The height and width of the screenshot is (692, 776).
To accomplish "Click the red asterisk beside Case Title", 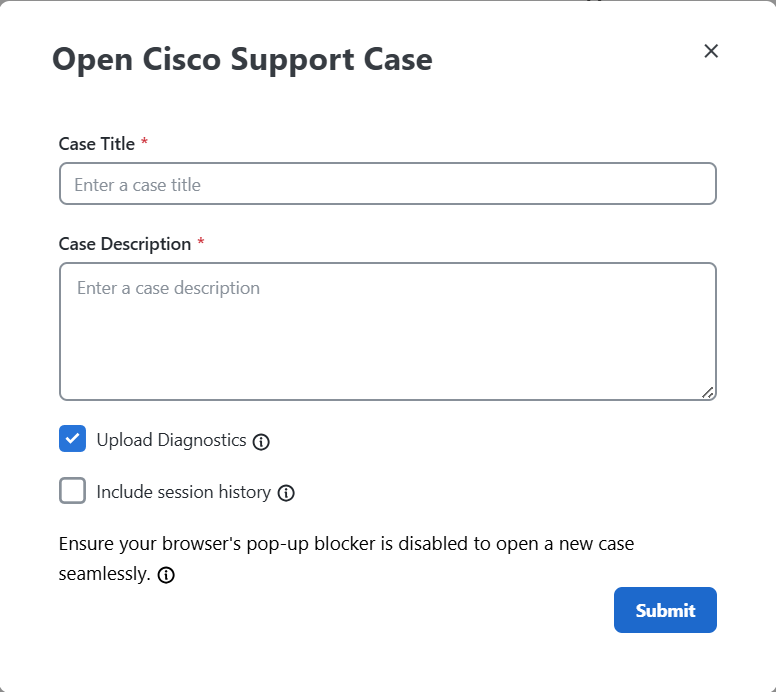I will tap(145, 144).
